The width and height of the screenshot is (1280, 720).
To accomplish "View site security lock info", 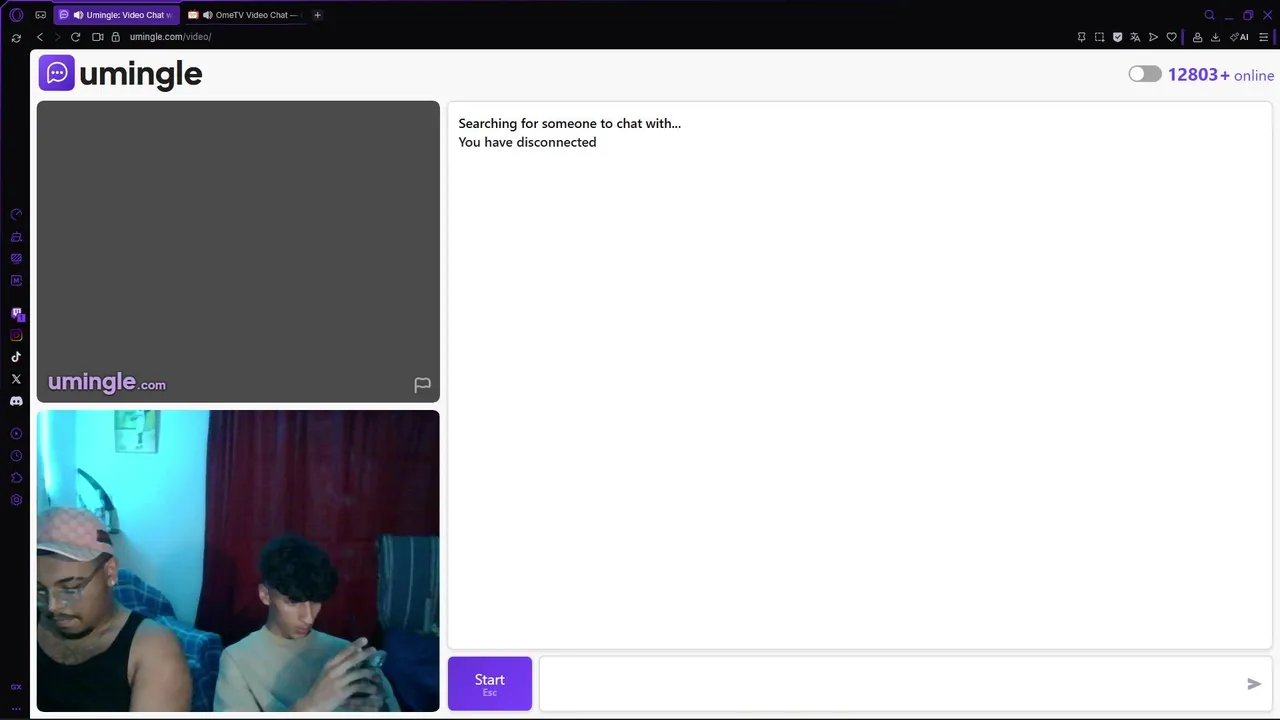I will coord(116,37).
